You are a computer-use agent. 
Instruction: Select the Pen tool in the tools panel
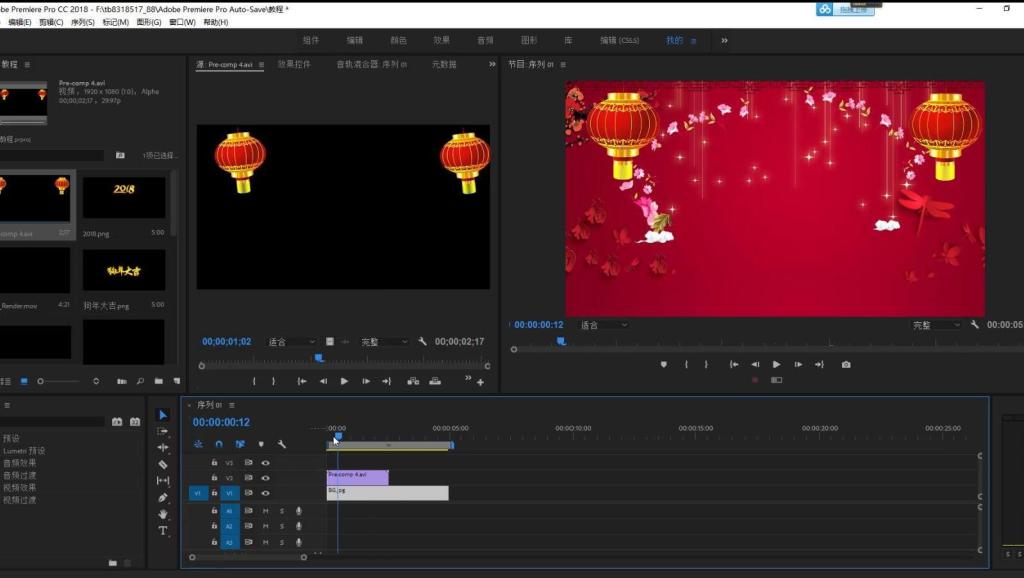(163, 498)
